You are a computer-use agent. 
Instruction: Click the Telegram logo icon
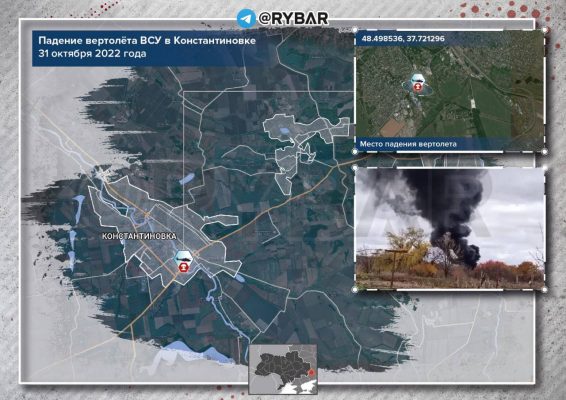tap(246, 18)
